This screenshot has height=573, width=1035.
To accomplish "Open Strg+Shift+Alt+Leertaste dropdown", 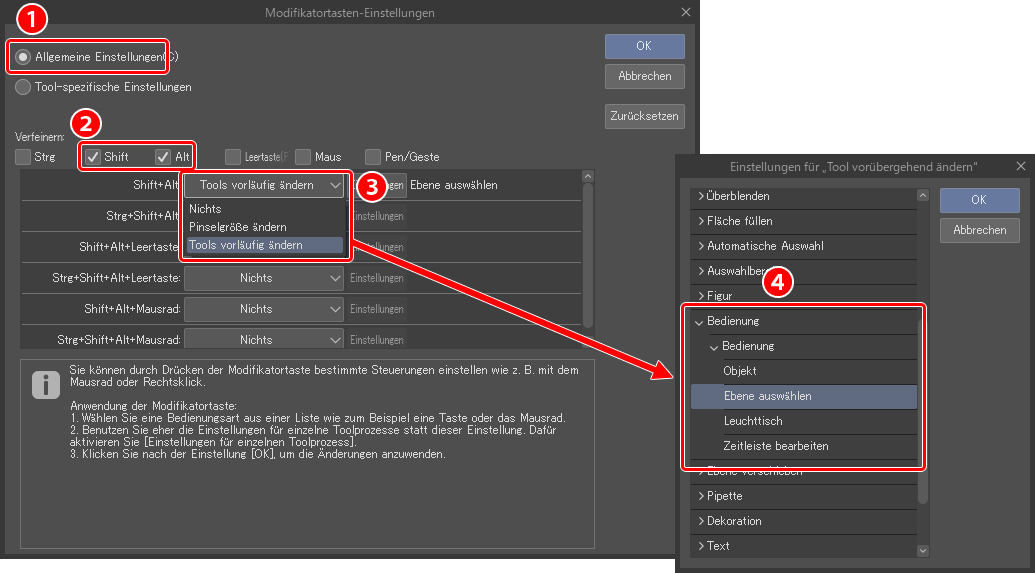I will coord(266,278).
